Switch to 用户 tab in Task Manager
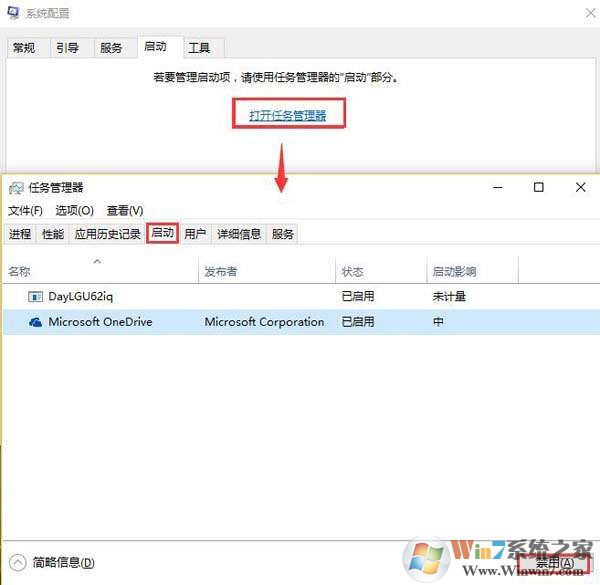 tap(195, 234)
